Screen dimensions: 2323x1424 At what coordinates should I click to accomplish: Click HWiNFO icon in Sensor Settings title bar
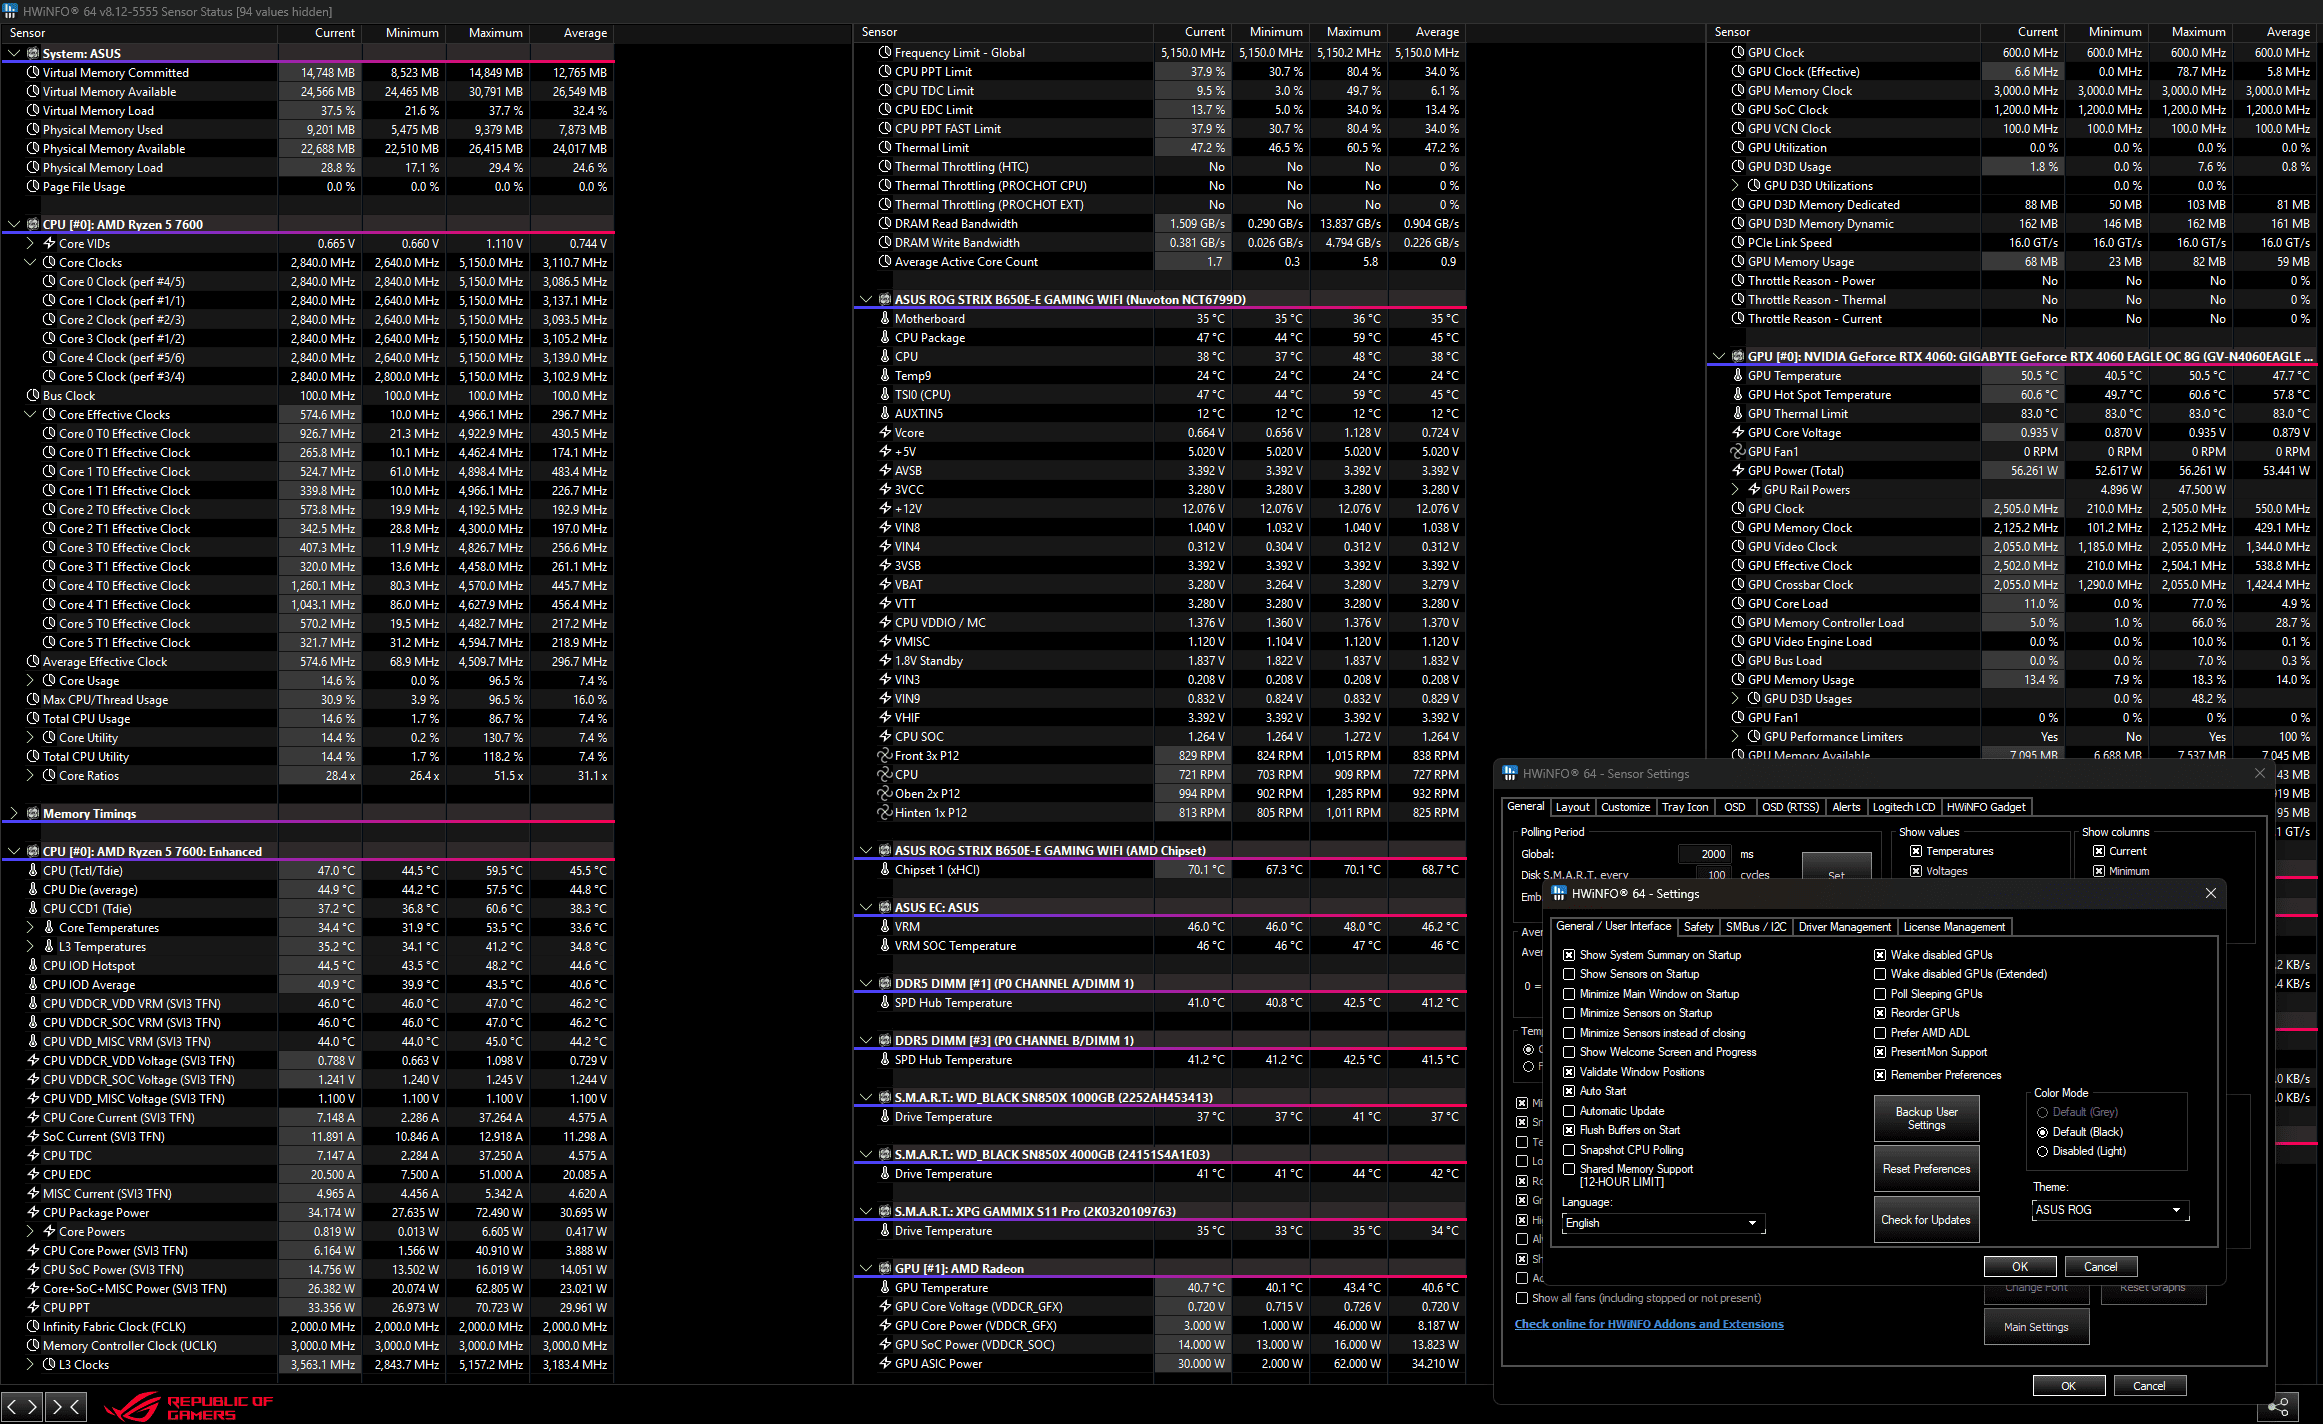pyautogui.click(x=1510, y=773)
